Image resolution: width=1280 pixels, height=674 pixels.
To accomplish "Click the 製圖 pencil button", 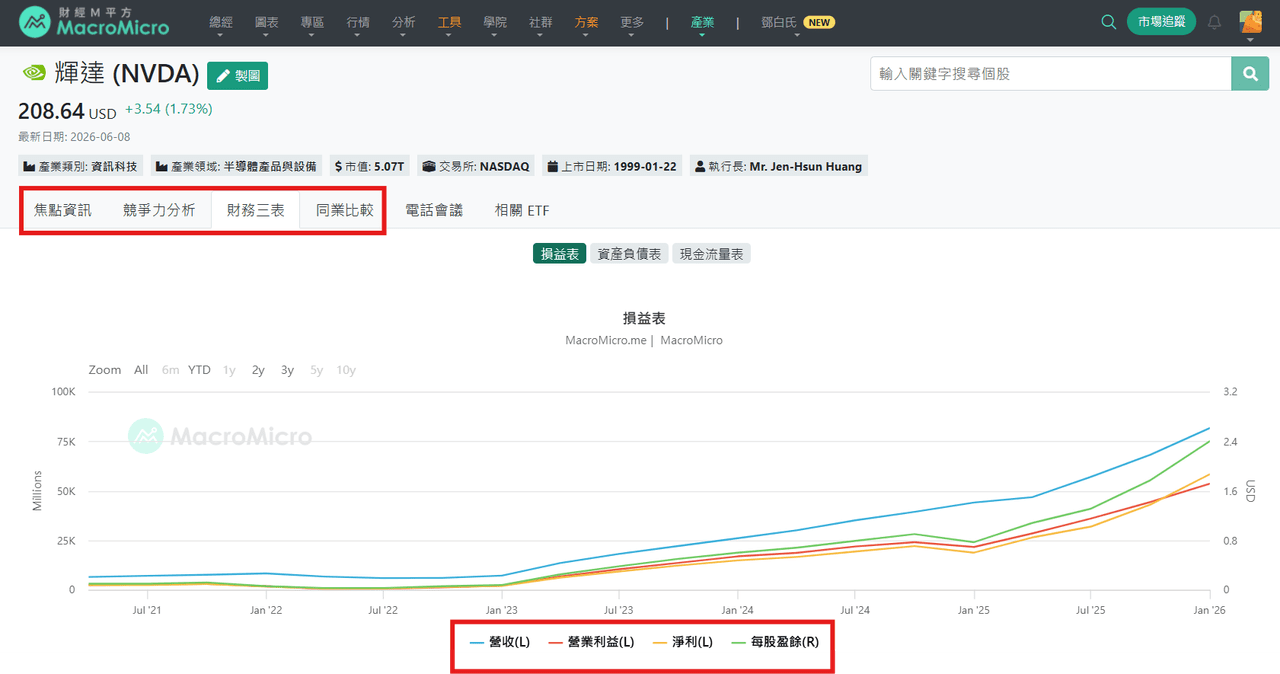I will point(237,75).
